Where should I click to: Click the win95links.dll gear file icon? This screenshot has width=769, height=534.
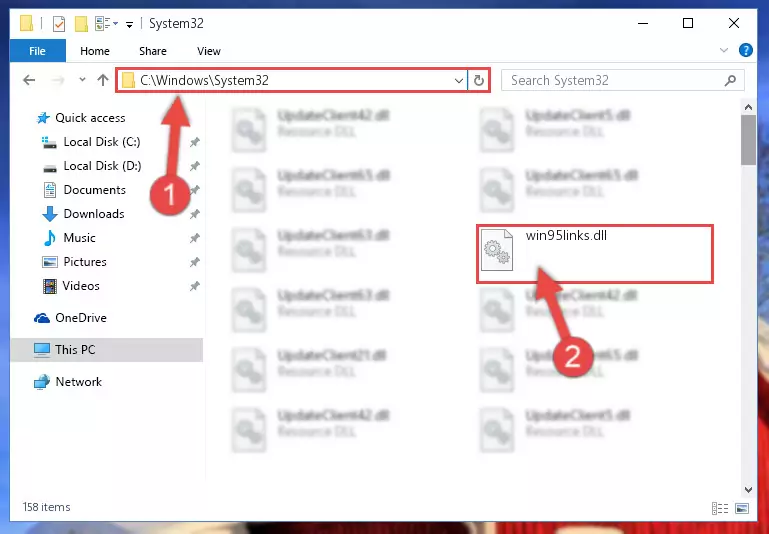click(x=496, y=250)
